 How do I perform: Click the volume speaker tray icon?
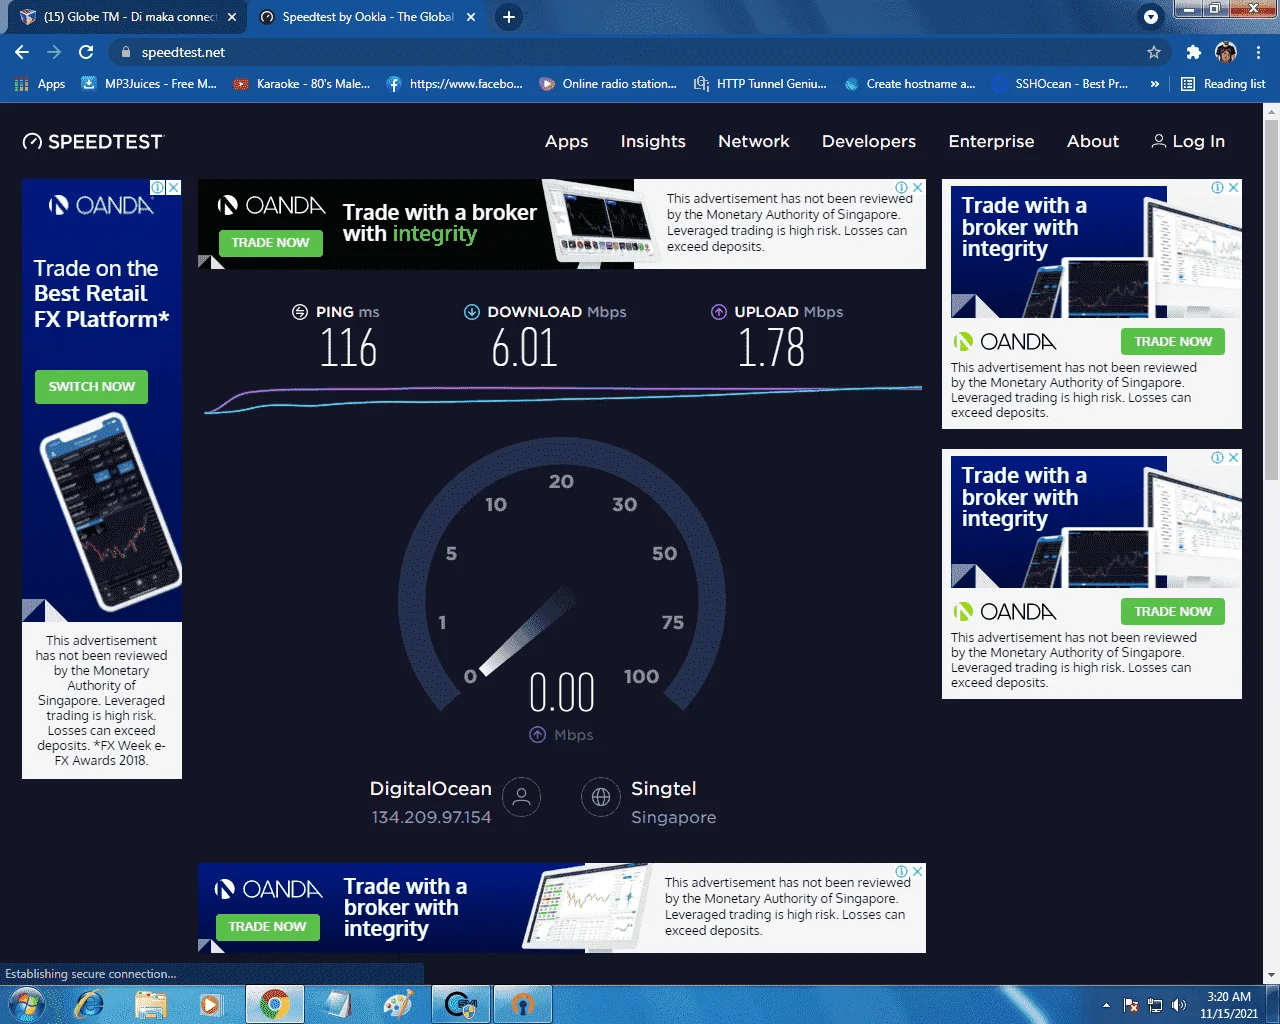(1179, 1005)
